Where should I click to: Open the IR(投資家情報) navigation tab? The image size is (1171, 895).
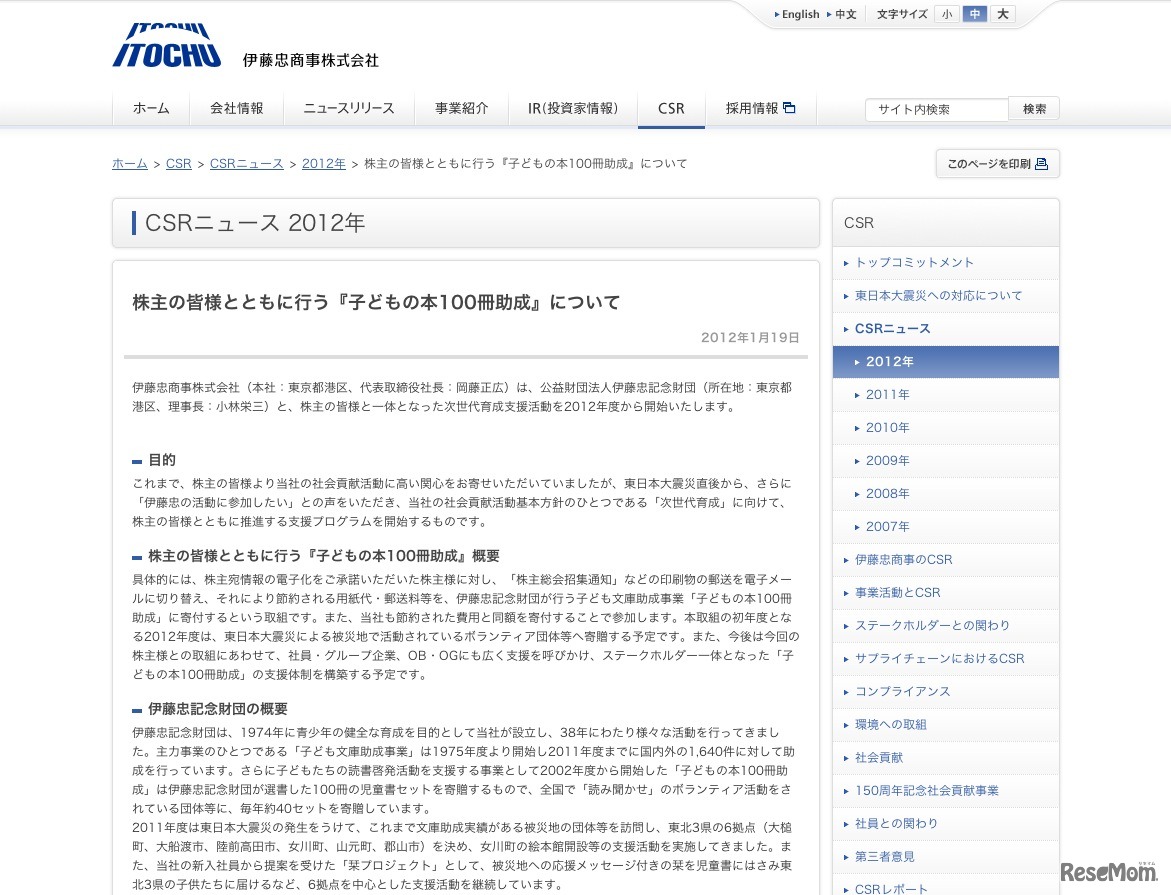pos(573,109)
